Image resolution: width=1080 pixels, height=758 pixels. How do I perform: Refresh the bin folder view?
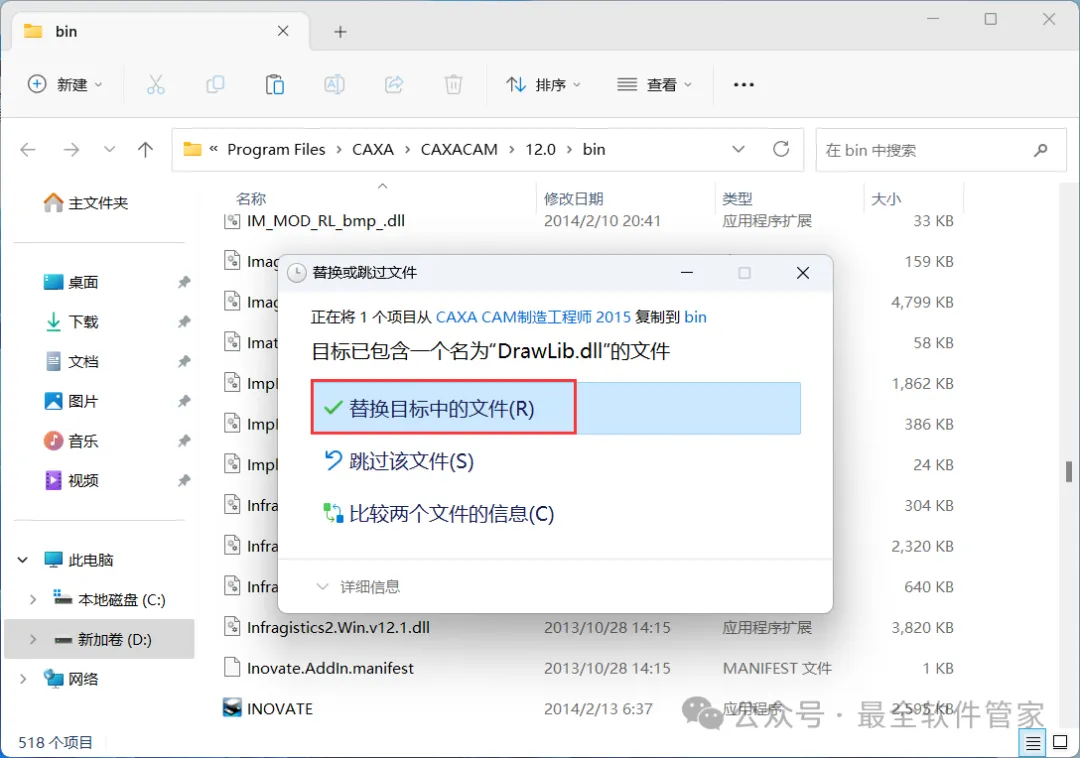pyautogui.click(x=781, y=149)
